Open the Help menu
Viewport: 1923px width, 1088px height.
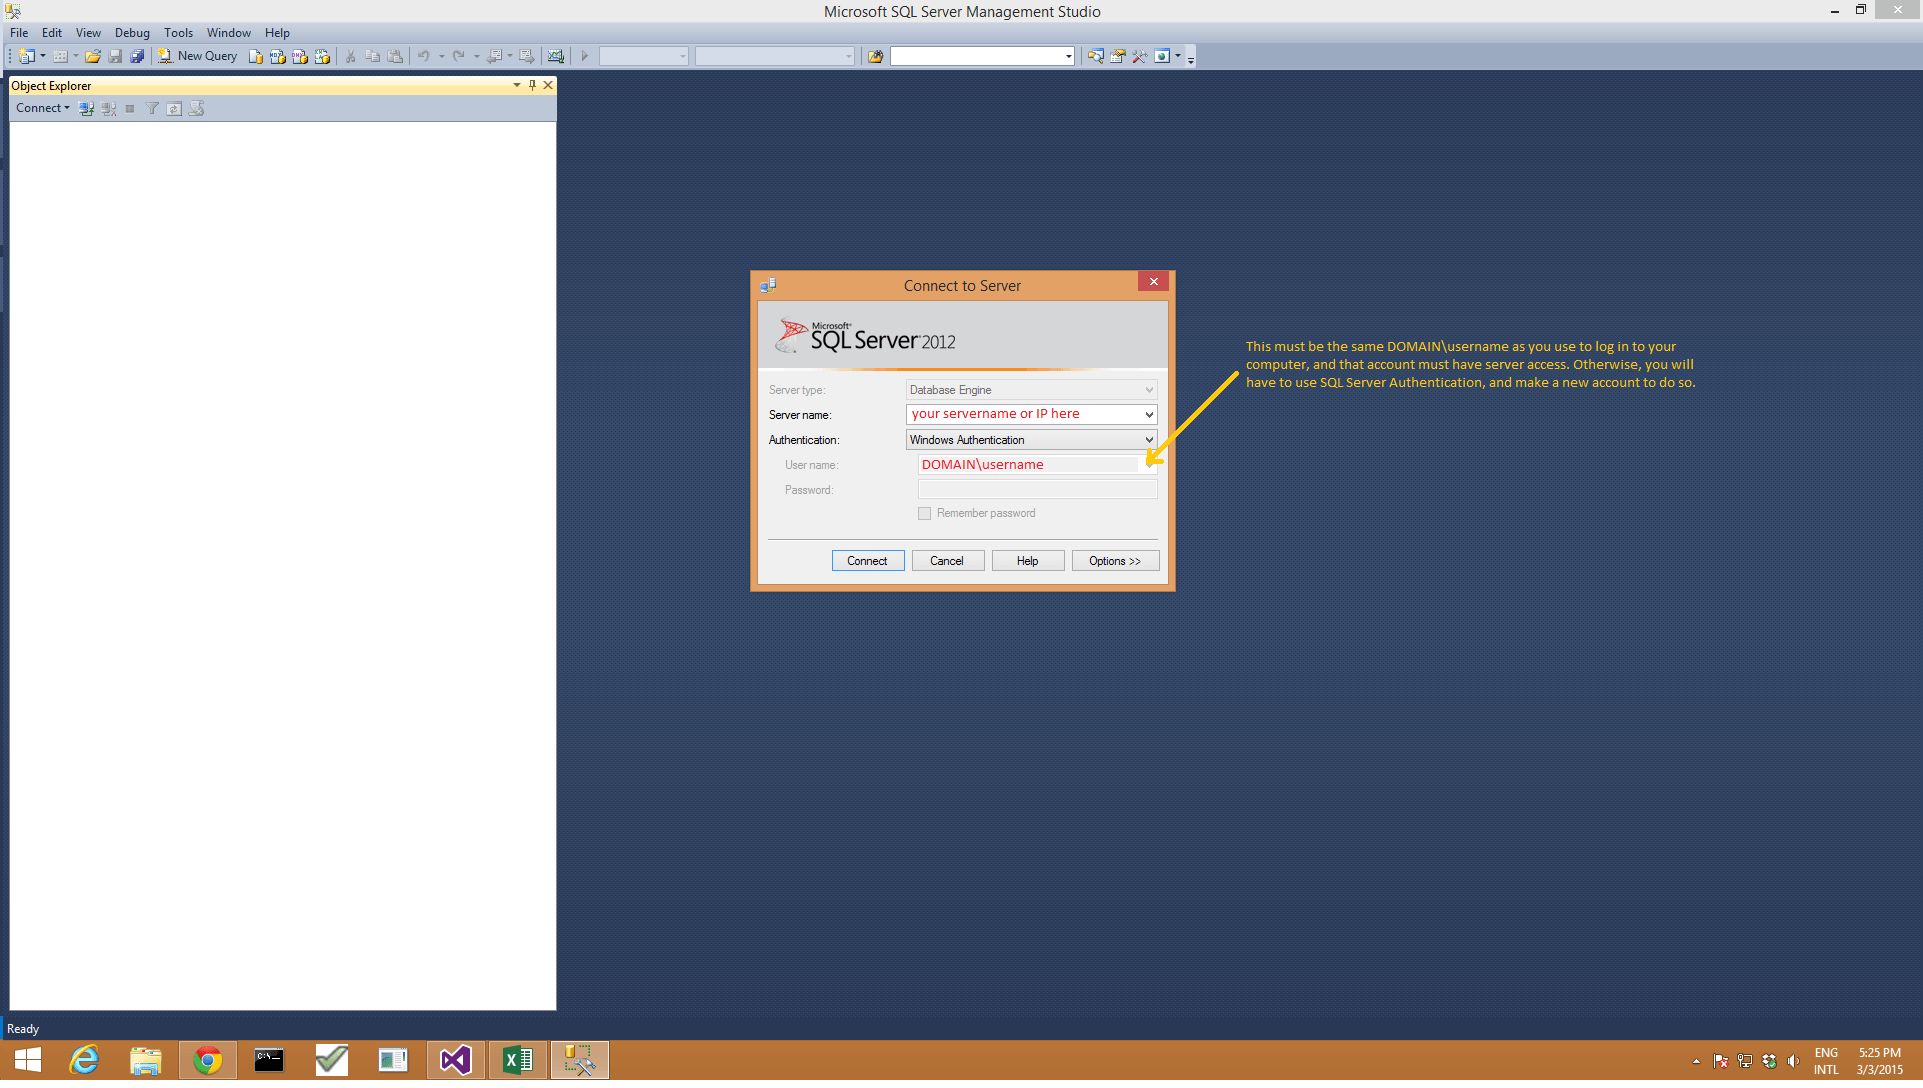277,33
